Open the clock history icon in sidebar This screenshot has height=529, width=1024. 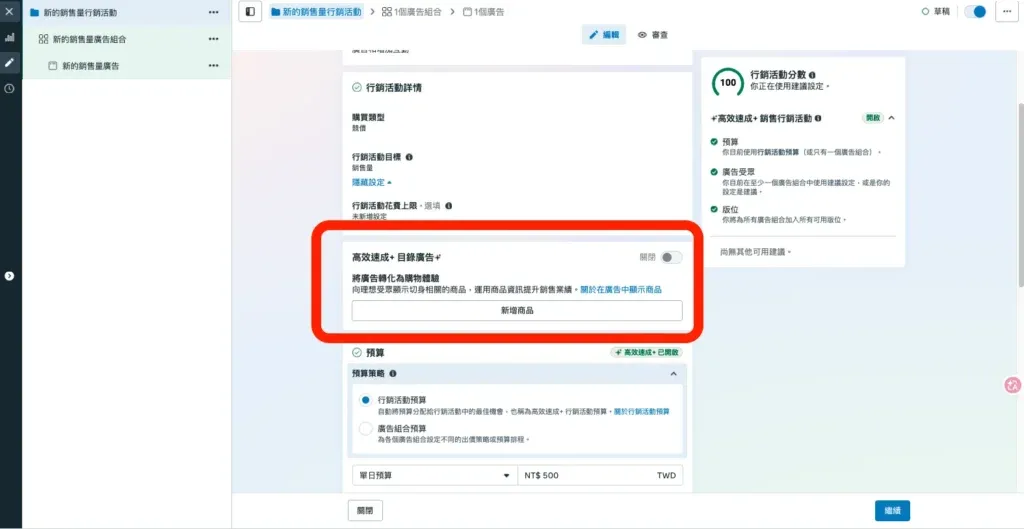(x=9, y=88)
